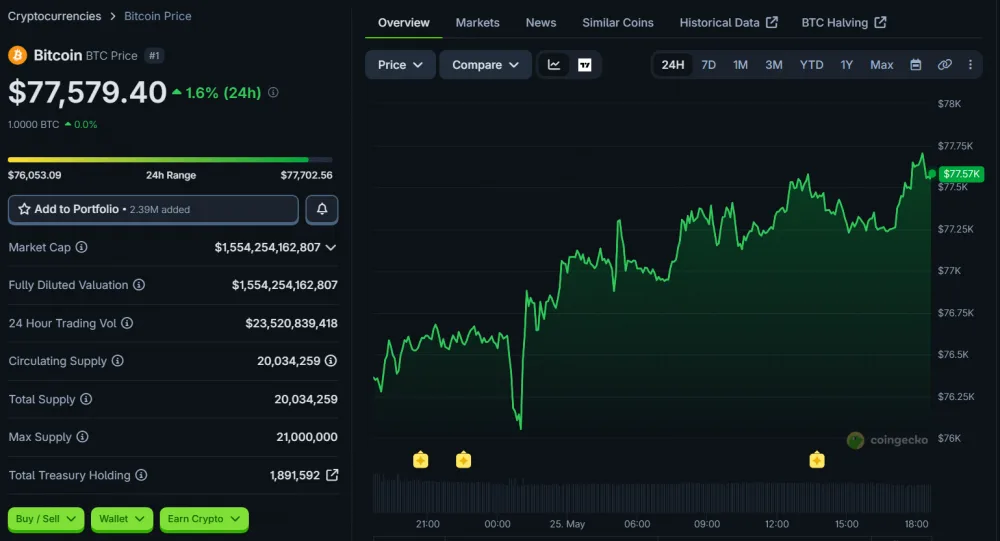
Task: Click the $77,579.40 price text
Action: point(87,92)
